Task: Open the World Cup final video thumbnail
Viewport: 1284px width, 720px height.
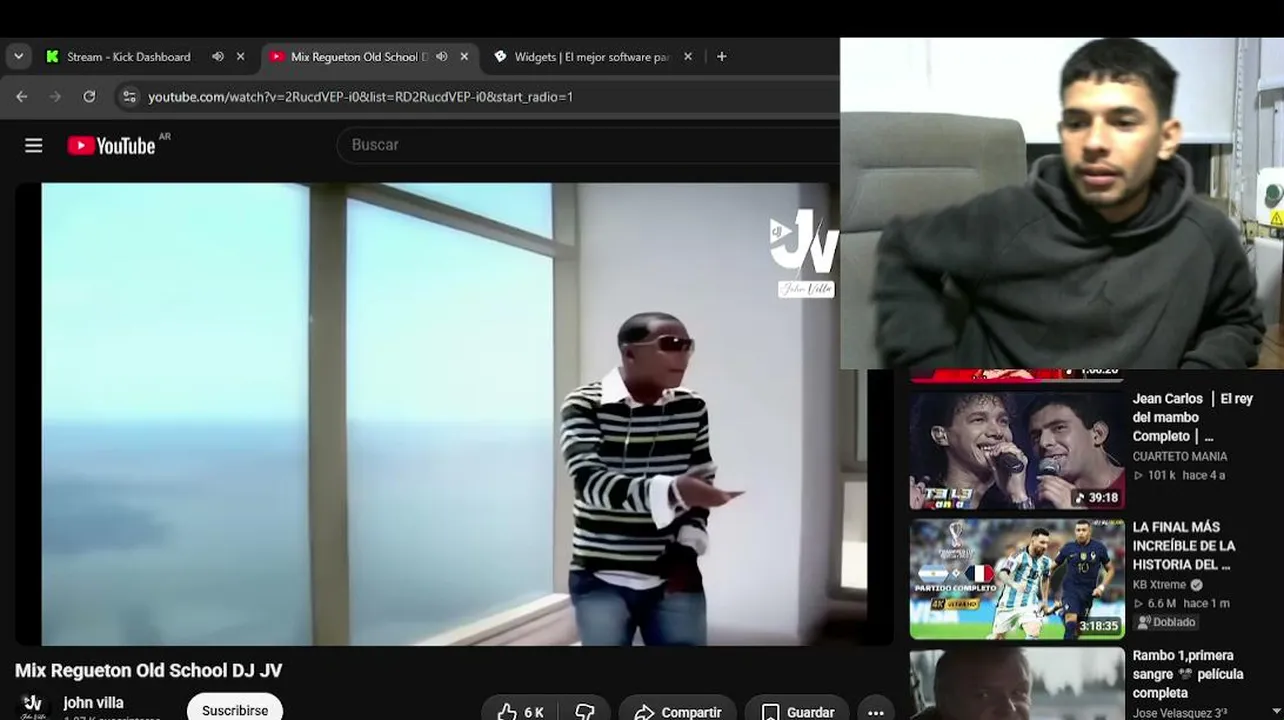Action: point(1017,578)
